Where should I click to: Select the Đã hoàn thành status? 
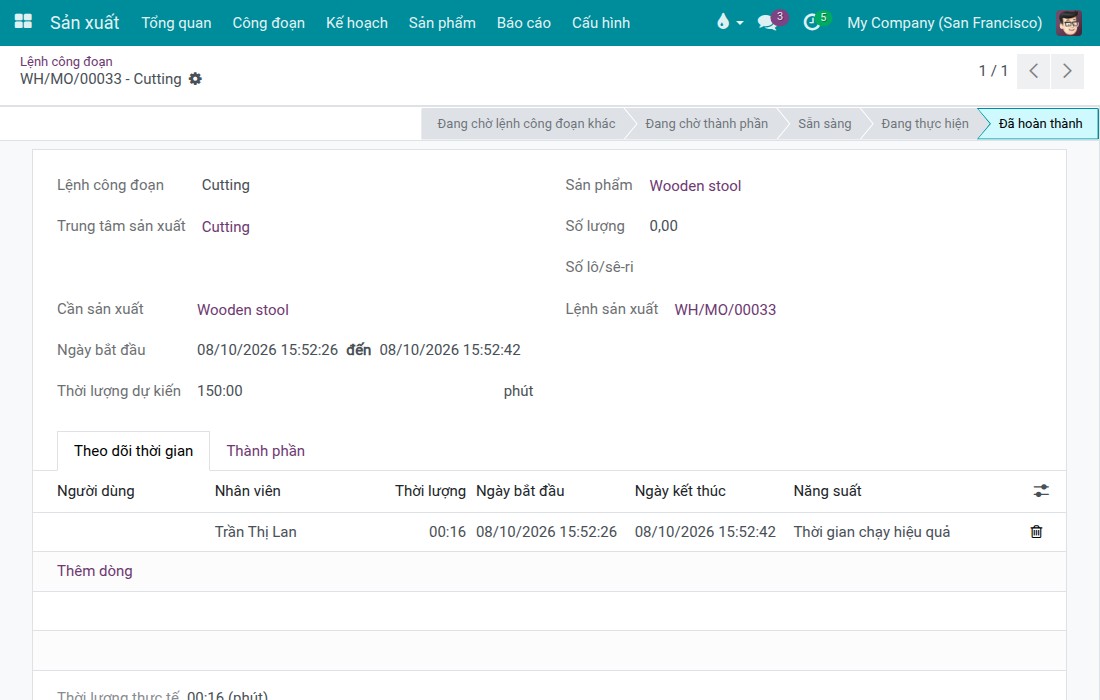pos(1040,123)
